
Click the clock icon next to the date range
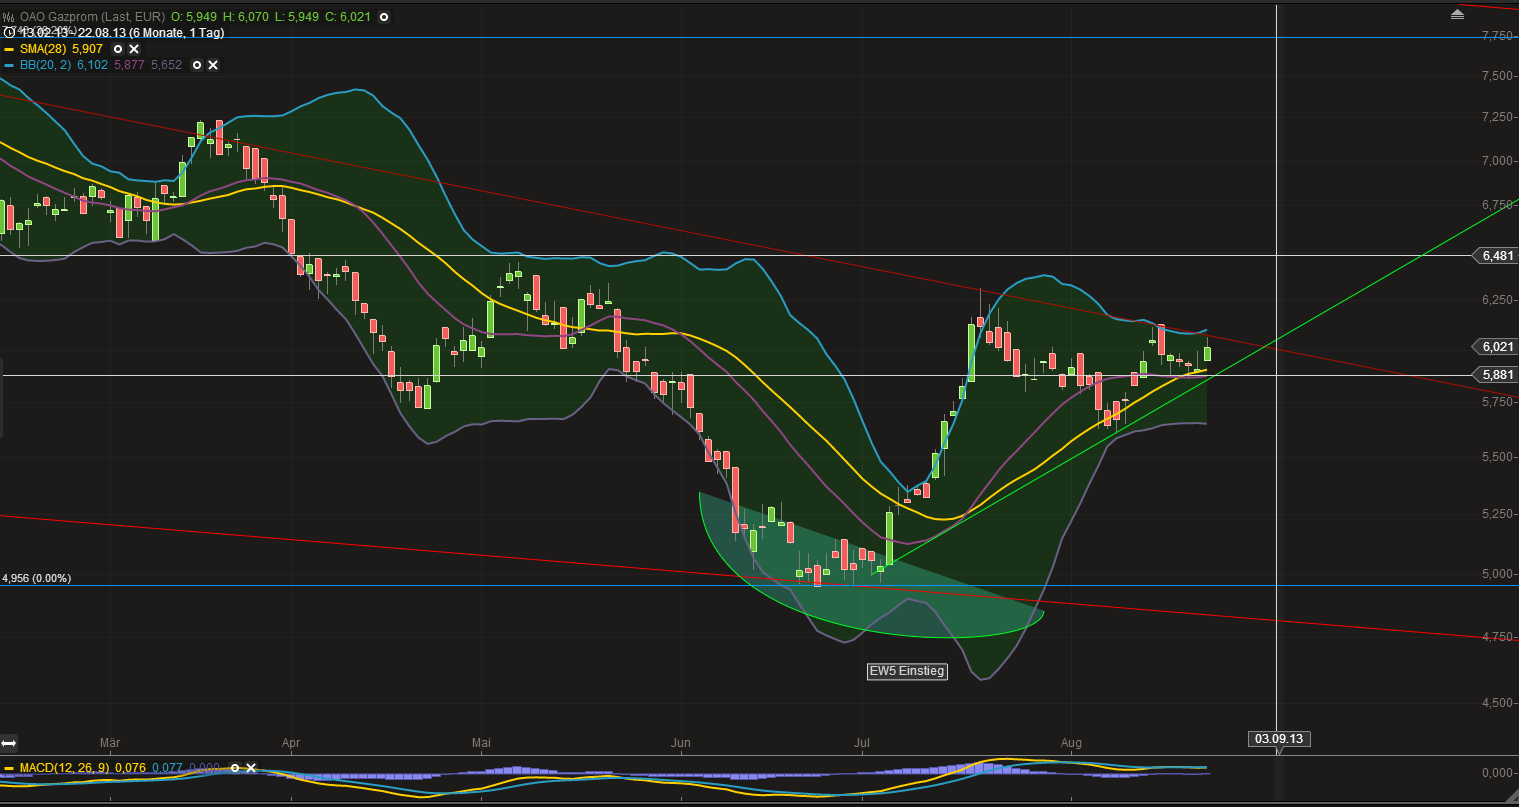[x=9, y=31]
